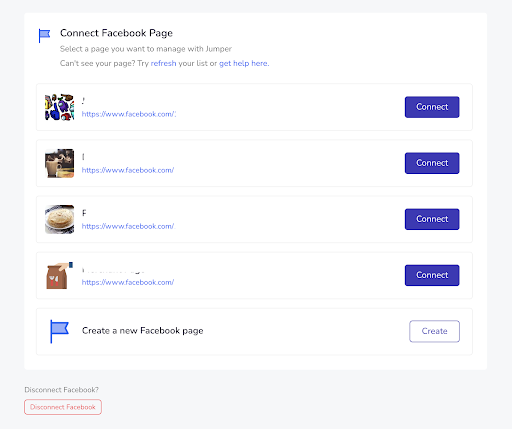
Task: Open the Facebook URL under coffee page
Action: click(x=128, y=170)
